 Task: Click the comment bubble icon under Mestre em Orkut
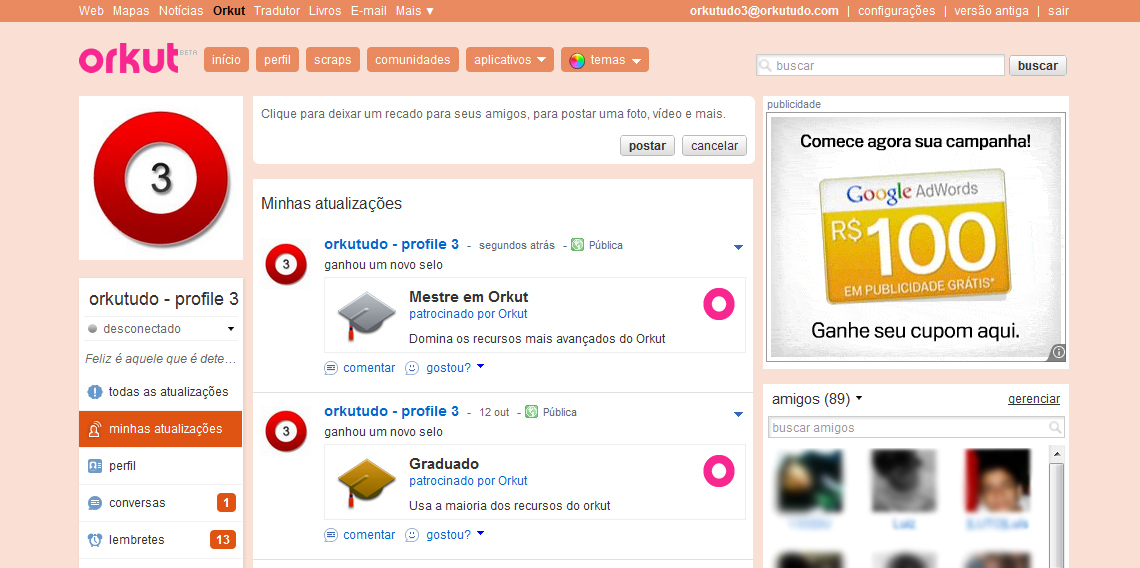click(331, 368)
